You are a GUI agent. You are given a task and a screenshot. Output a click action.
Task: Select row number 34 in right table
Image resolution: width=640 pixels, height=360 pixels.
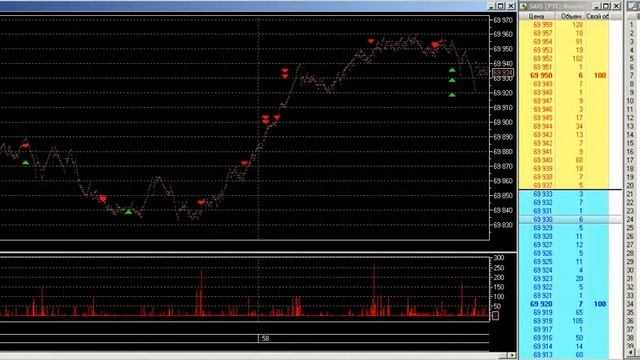[x=631, y=304]
